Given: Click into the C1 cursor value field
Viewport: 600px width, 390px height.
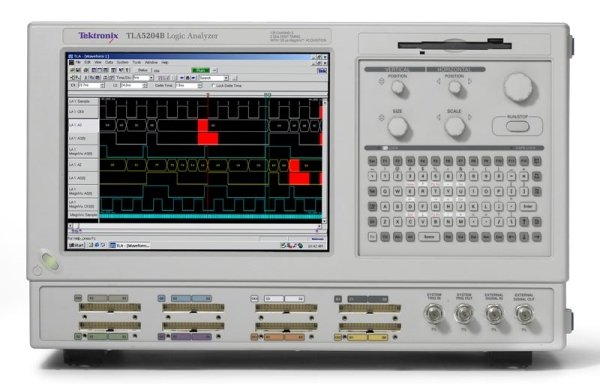Looking at the screenshot, I should point(89,86).
